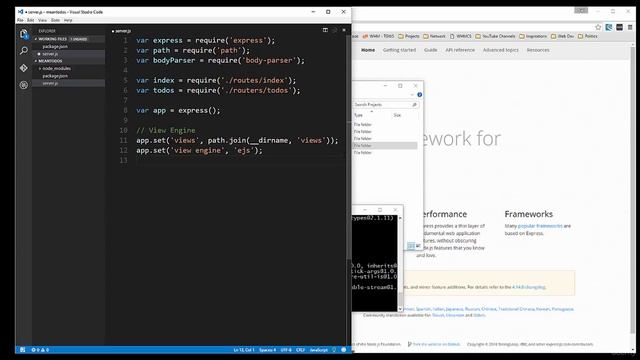Select the server.js editor tab
Screen dimensions: 640x360
click(122, 31)
